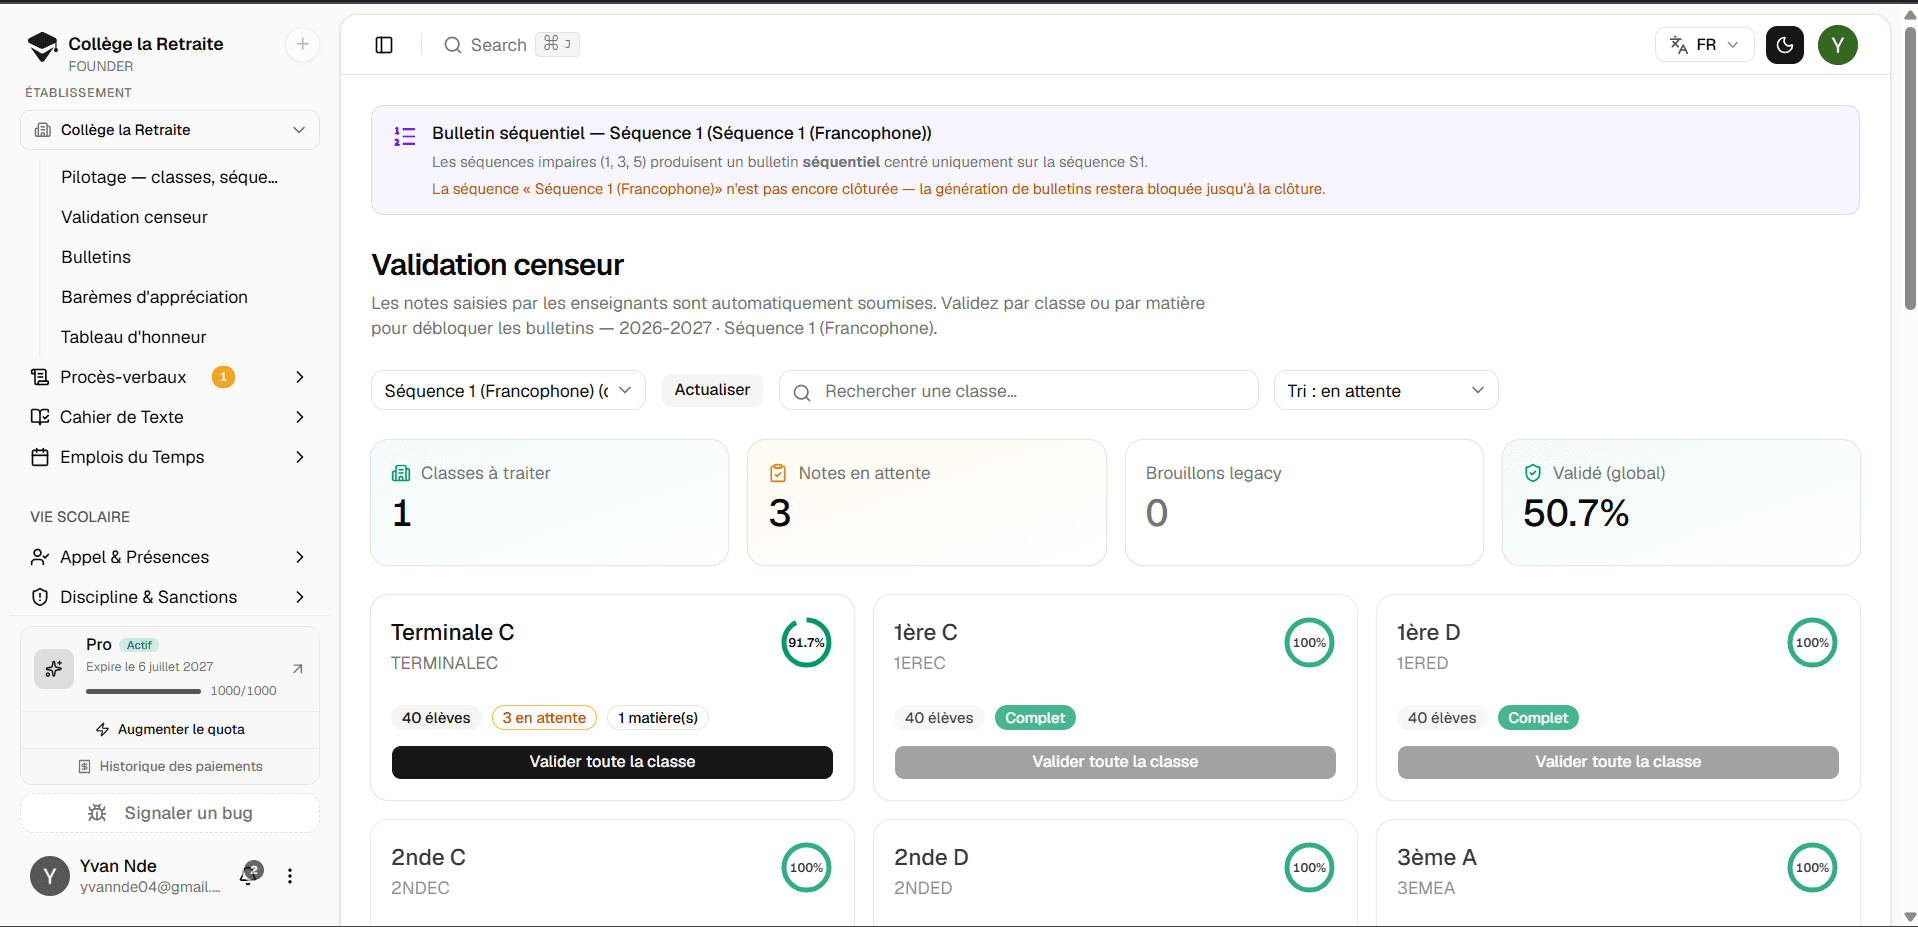
Task: Click the 3ème A class card title
Action: click(1437, 858)
